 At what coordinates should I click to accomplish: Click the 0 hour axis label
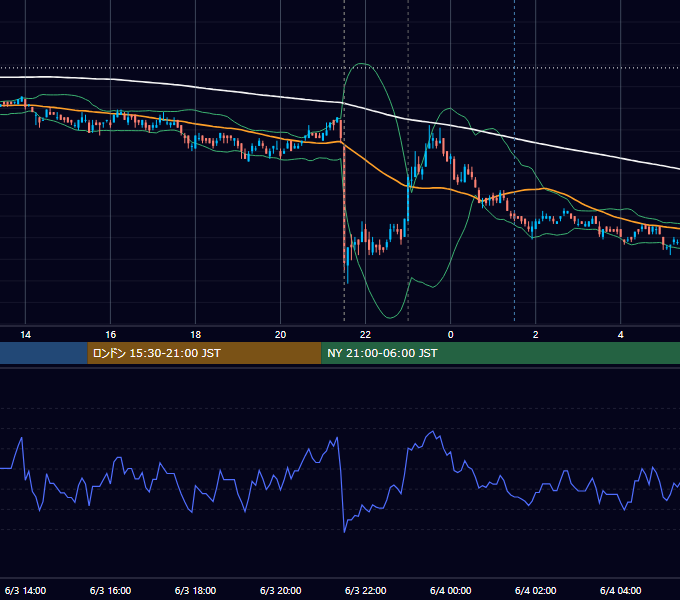[x=451, y=334]
